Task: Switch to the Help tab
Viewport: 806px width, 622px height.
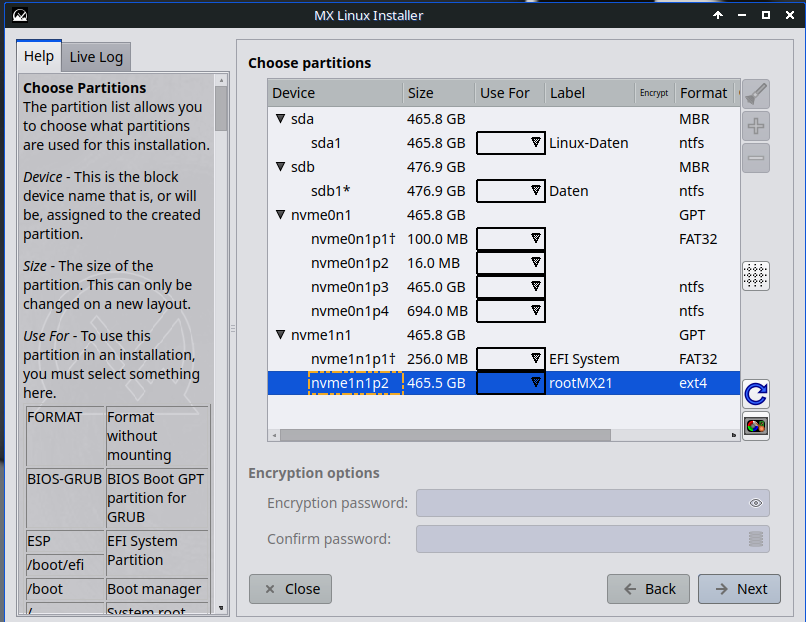Action: [39, 56]
